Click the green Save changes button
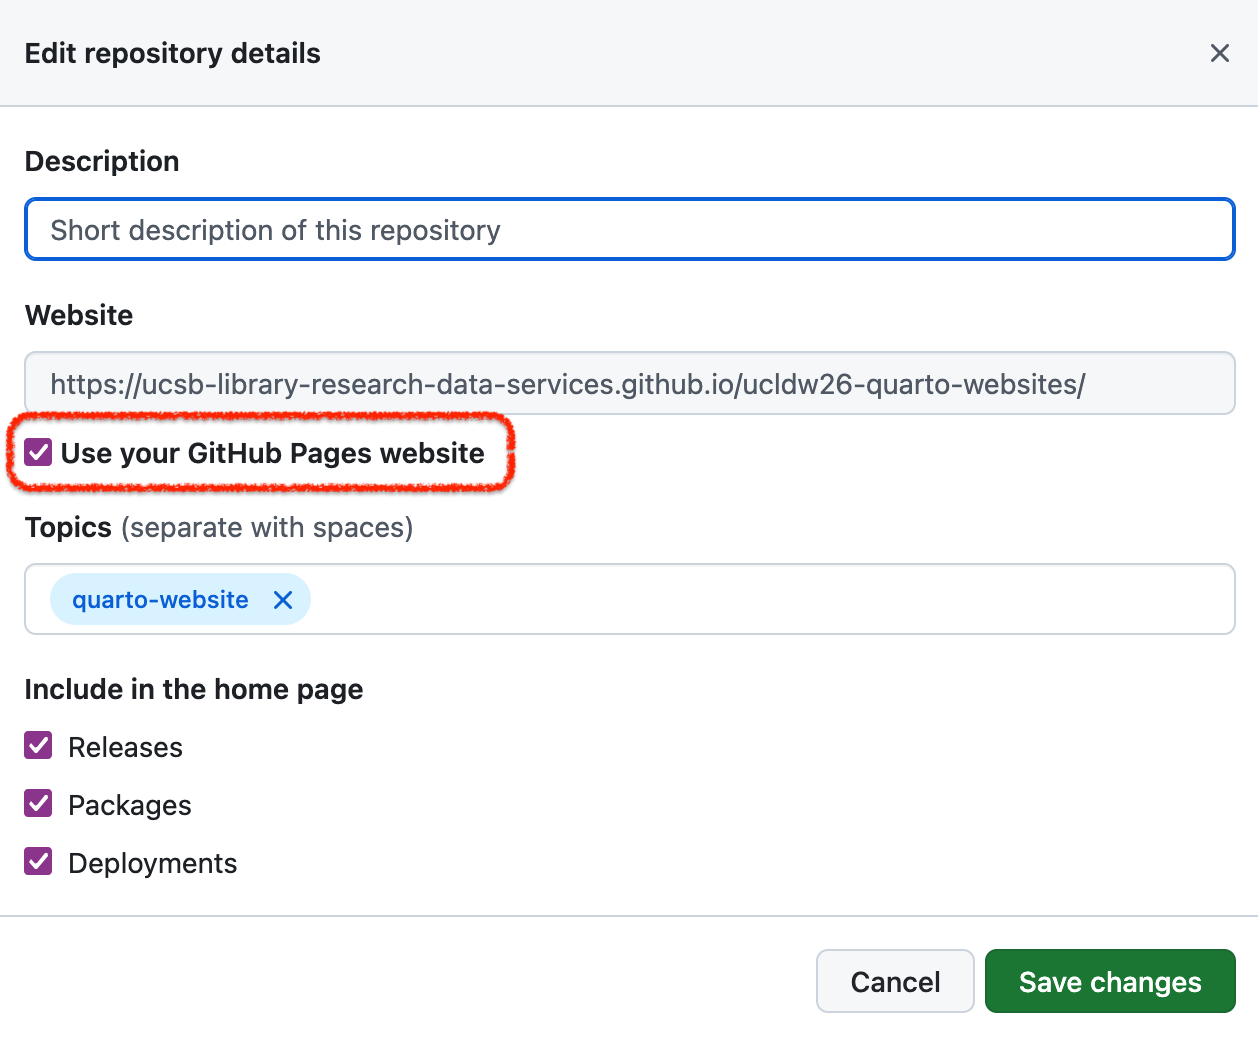Screen dimensions: 1258x1040 pyautogui.click(x=1109, y=982)
